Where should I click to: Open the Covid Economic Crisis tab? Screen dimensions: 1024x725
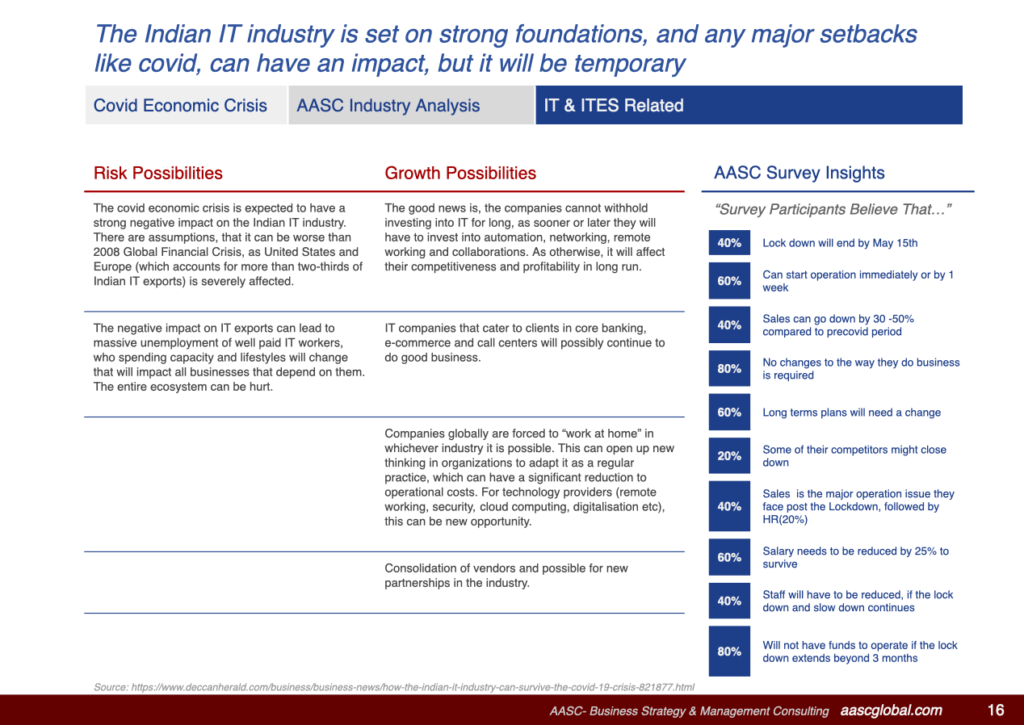coord(181,105)
